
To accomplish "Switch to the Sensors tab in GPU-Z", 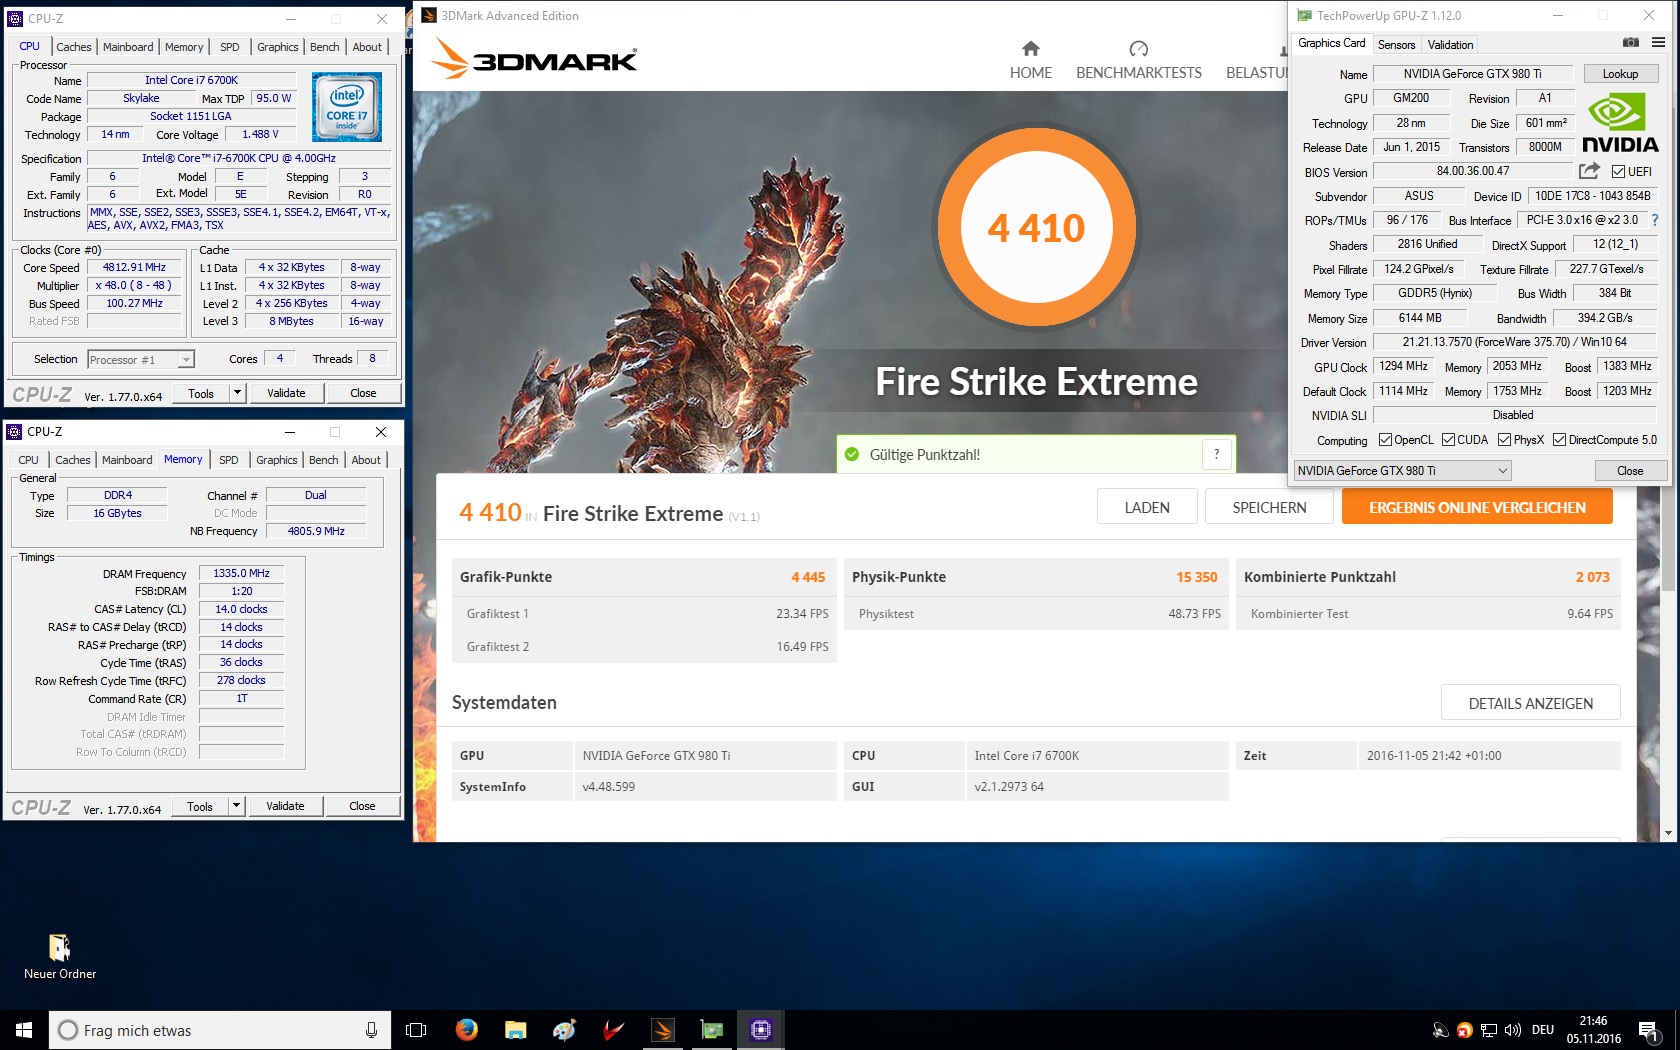I will [1396, 45].
